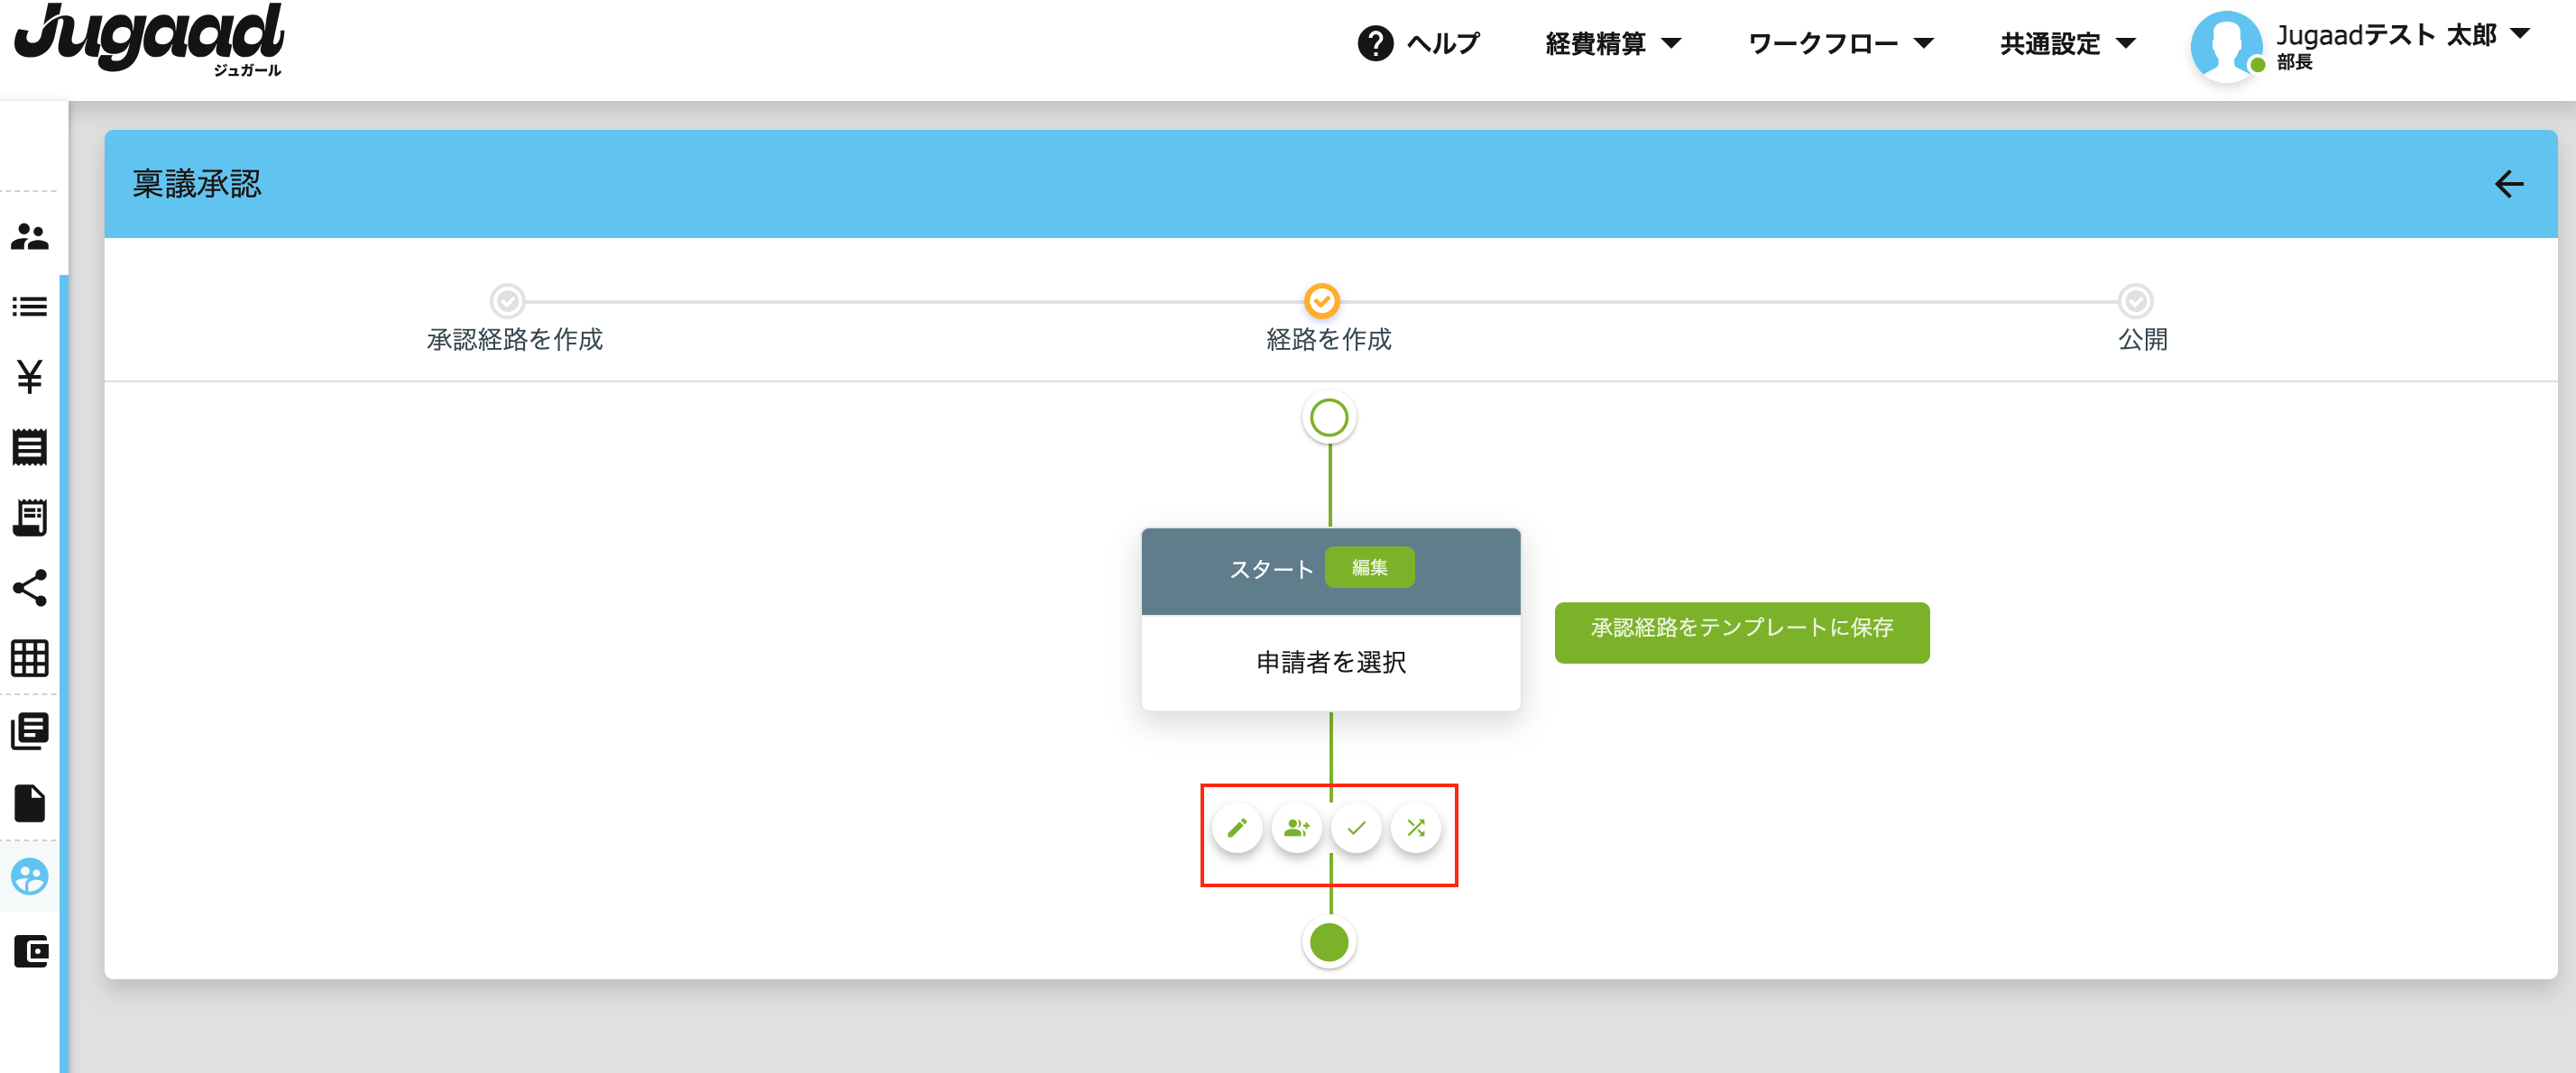Open the bulleted list sidebar icon
Screen dimensions: 2576x1073
(30, 307)
